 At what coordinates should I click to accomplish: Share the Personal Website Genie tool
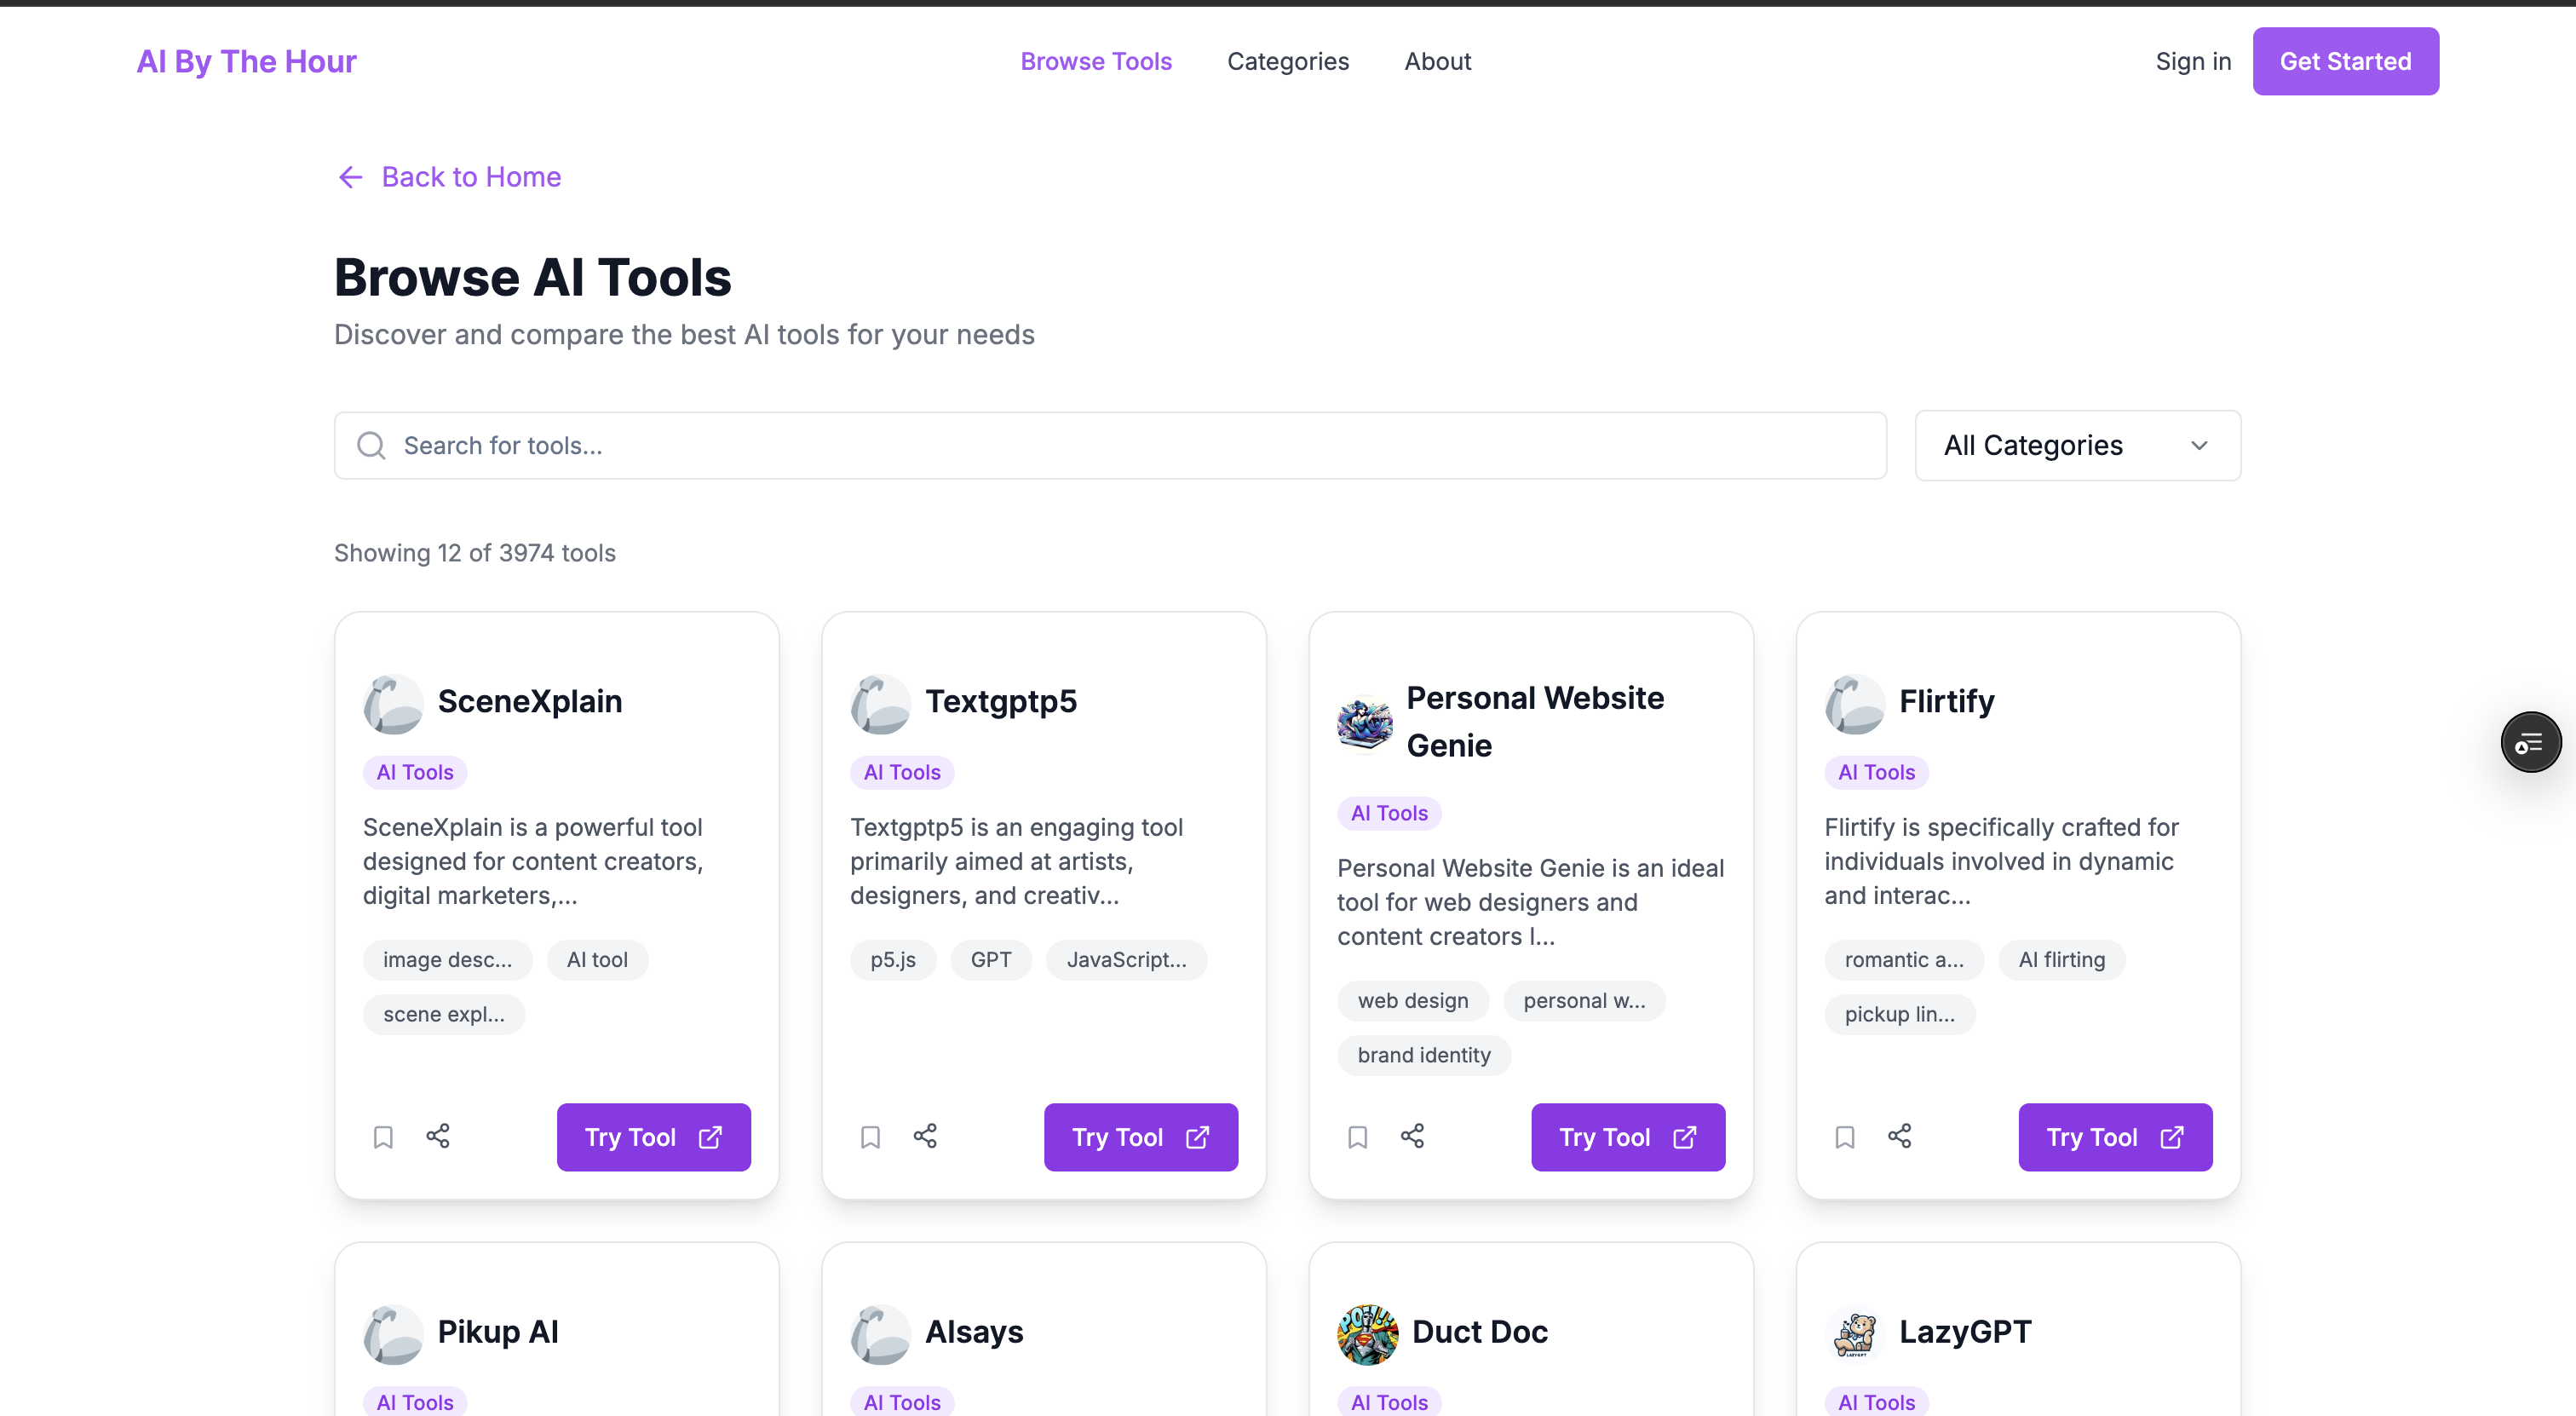click(x=1412, y=1136)
